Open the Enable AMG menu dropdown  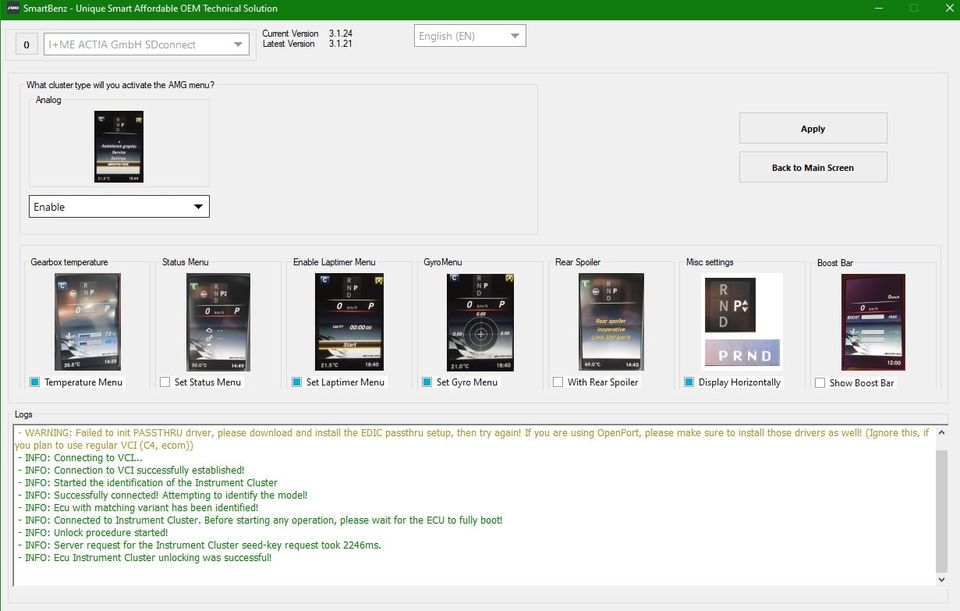[119, 207]
